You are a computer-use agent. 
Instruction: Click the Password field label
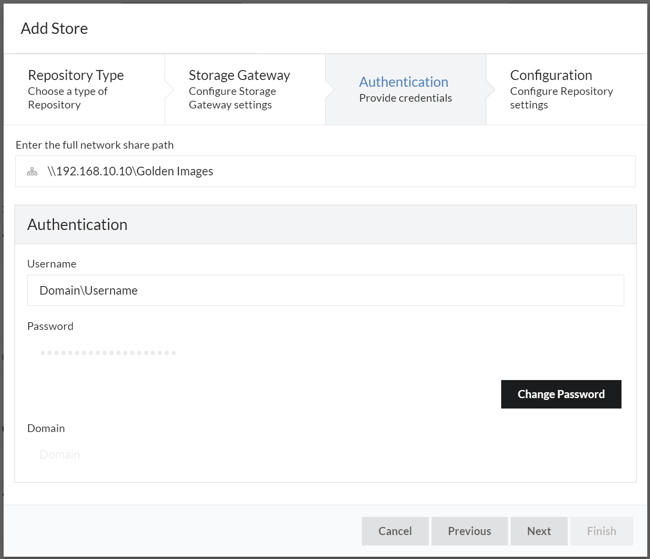click(x=50, y=326)
